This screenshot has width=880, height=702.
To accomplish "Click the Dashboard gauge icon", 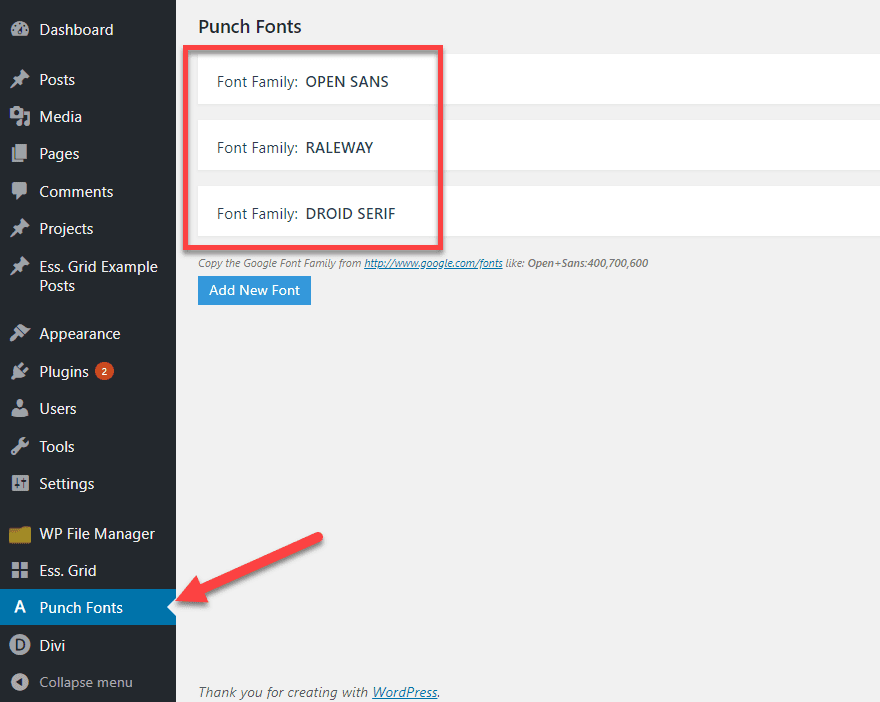I will click(19, 30).
